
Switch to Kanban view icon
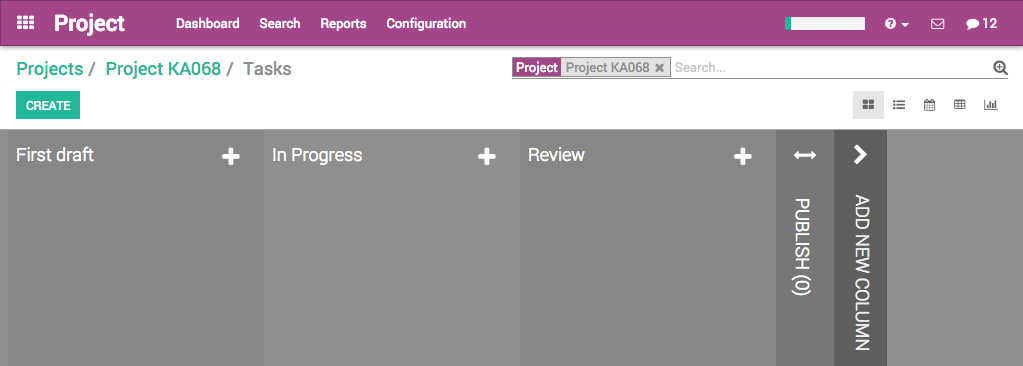point(868,105)
